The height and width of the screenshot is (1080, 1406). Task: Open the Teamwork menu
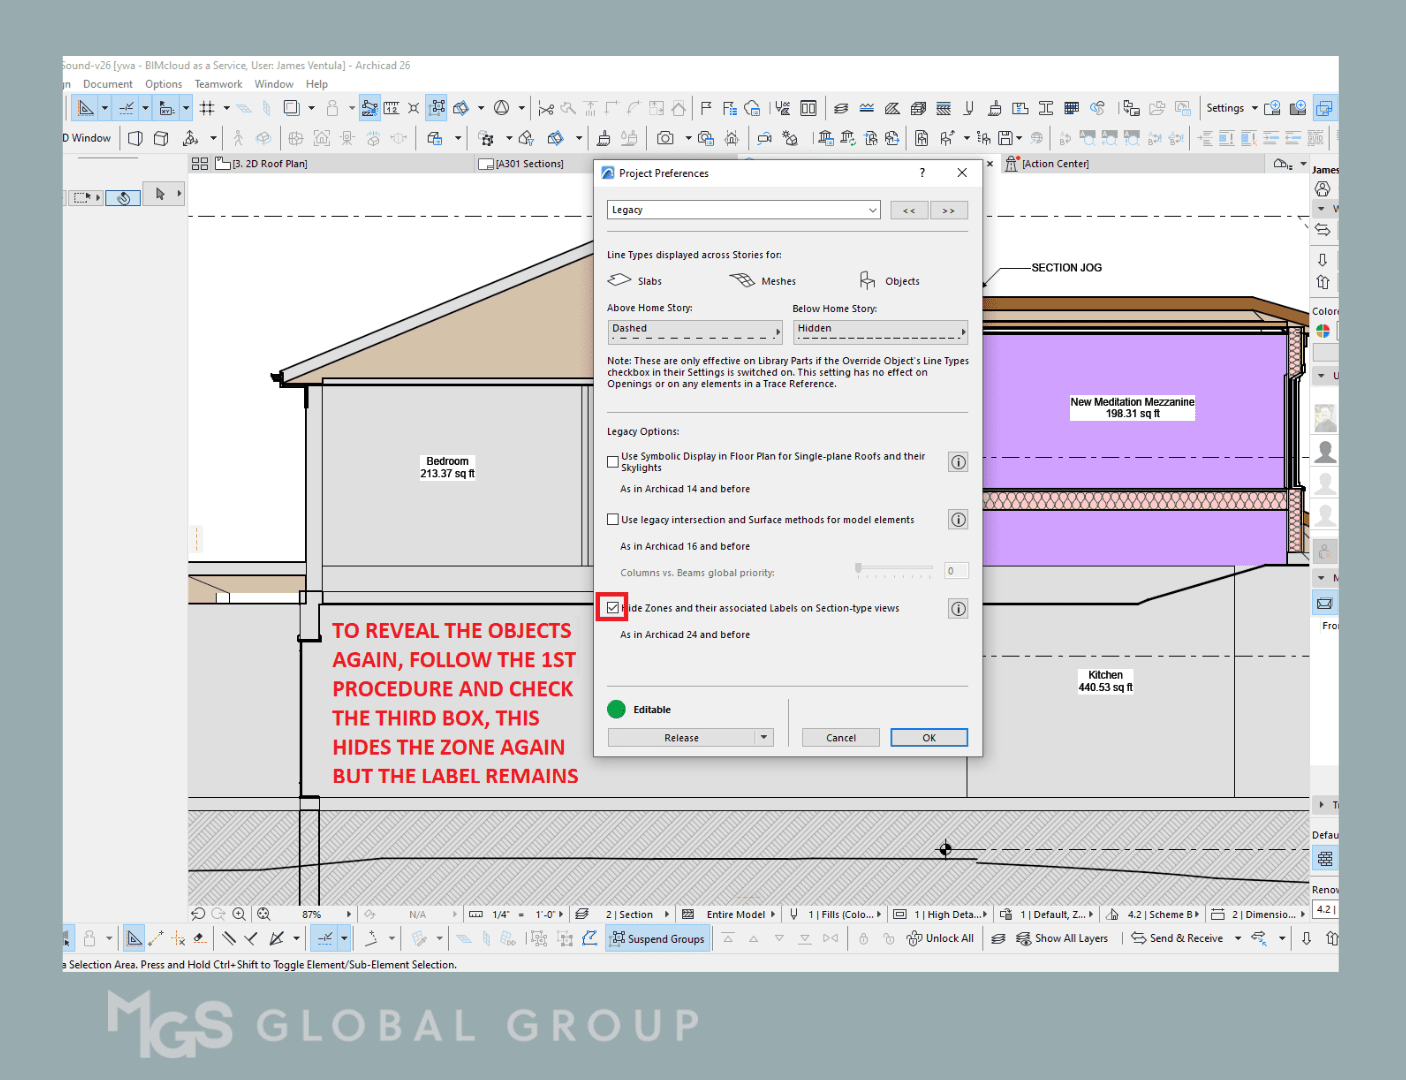[x=218, y=84]
